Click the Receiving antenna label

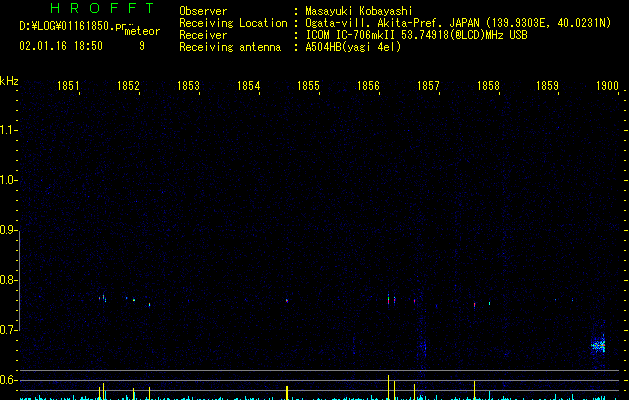(230, 47)
